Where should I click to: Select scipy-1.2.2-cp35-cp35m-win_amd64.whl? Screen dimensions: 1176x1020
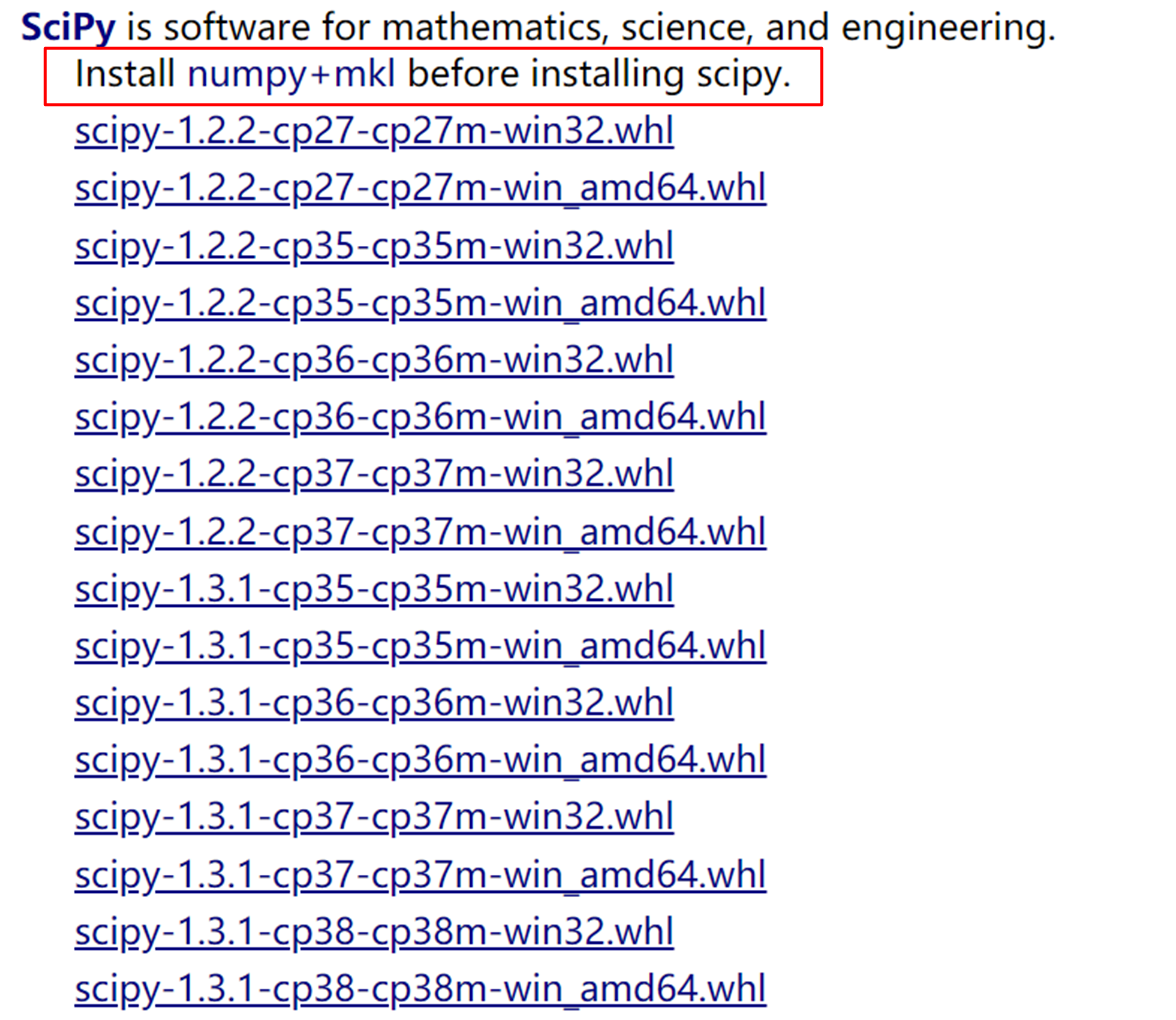(x=420, y=304)
